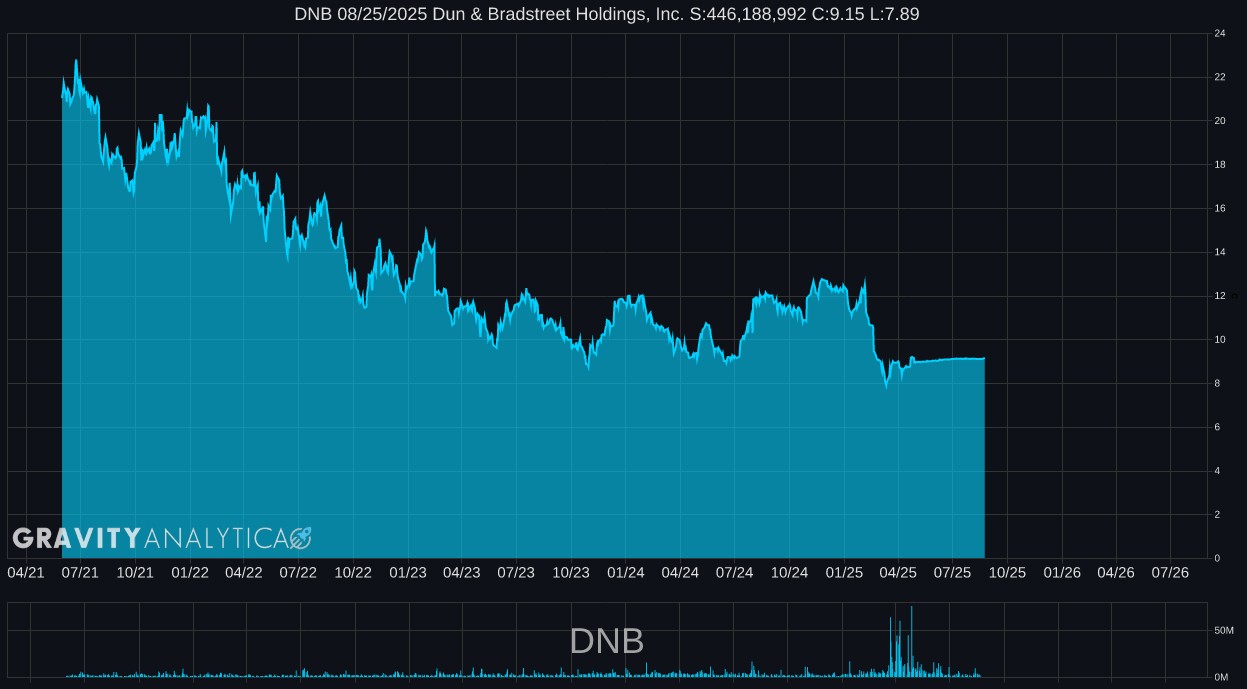Click the 4 price label on the y-axis

tap(1217, 471)
